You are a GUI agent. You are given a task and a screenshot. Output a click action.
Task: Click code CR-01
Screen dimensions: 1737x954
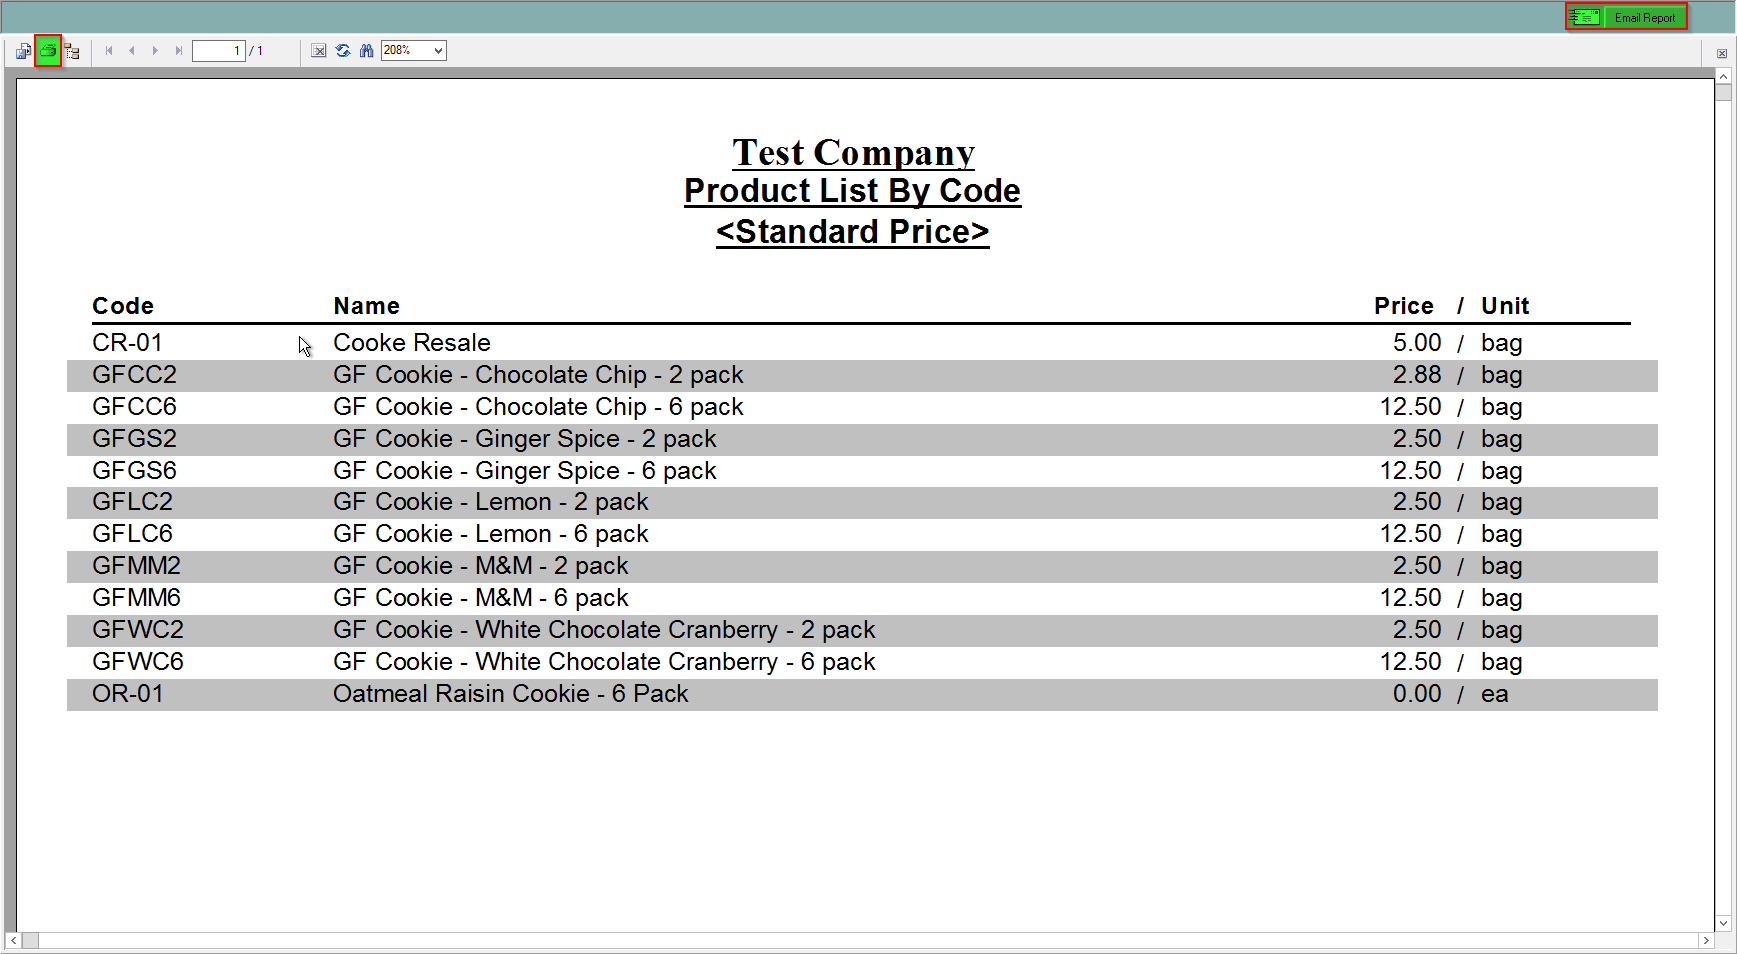tap(128, 343)
